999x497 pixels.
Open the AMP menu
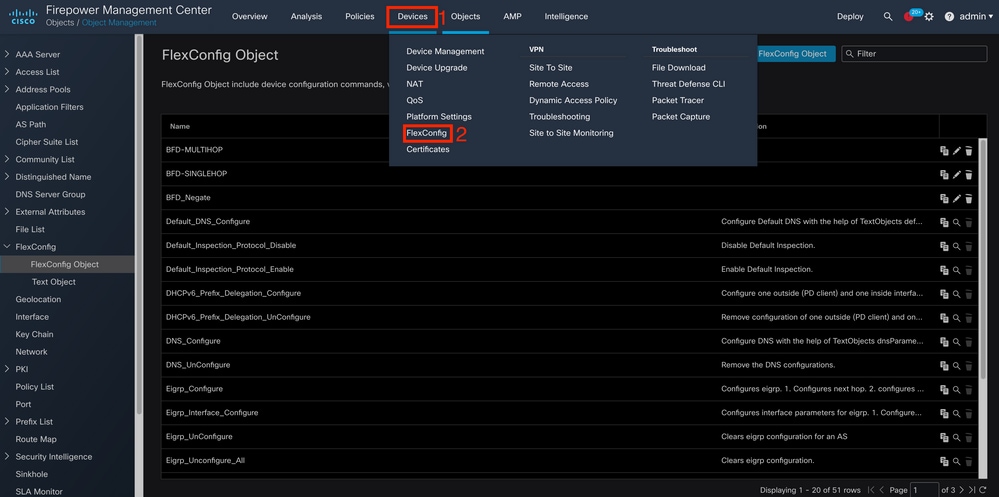[x=512, y=17]
